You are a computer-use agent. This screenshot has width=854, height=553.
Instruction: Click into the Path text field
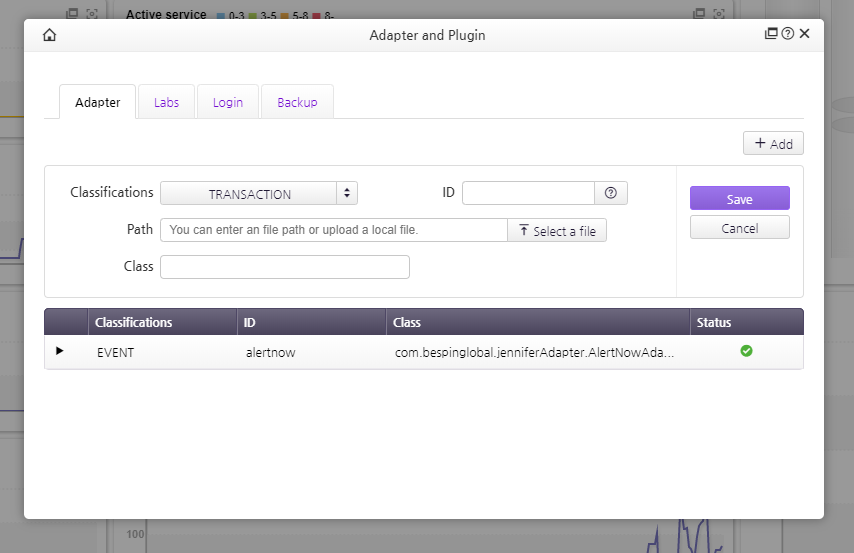tap(333, 230)
